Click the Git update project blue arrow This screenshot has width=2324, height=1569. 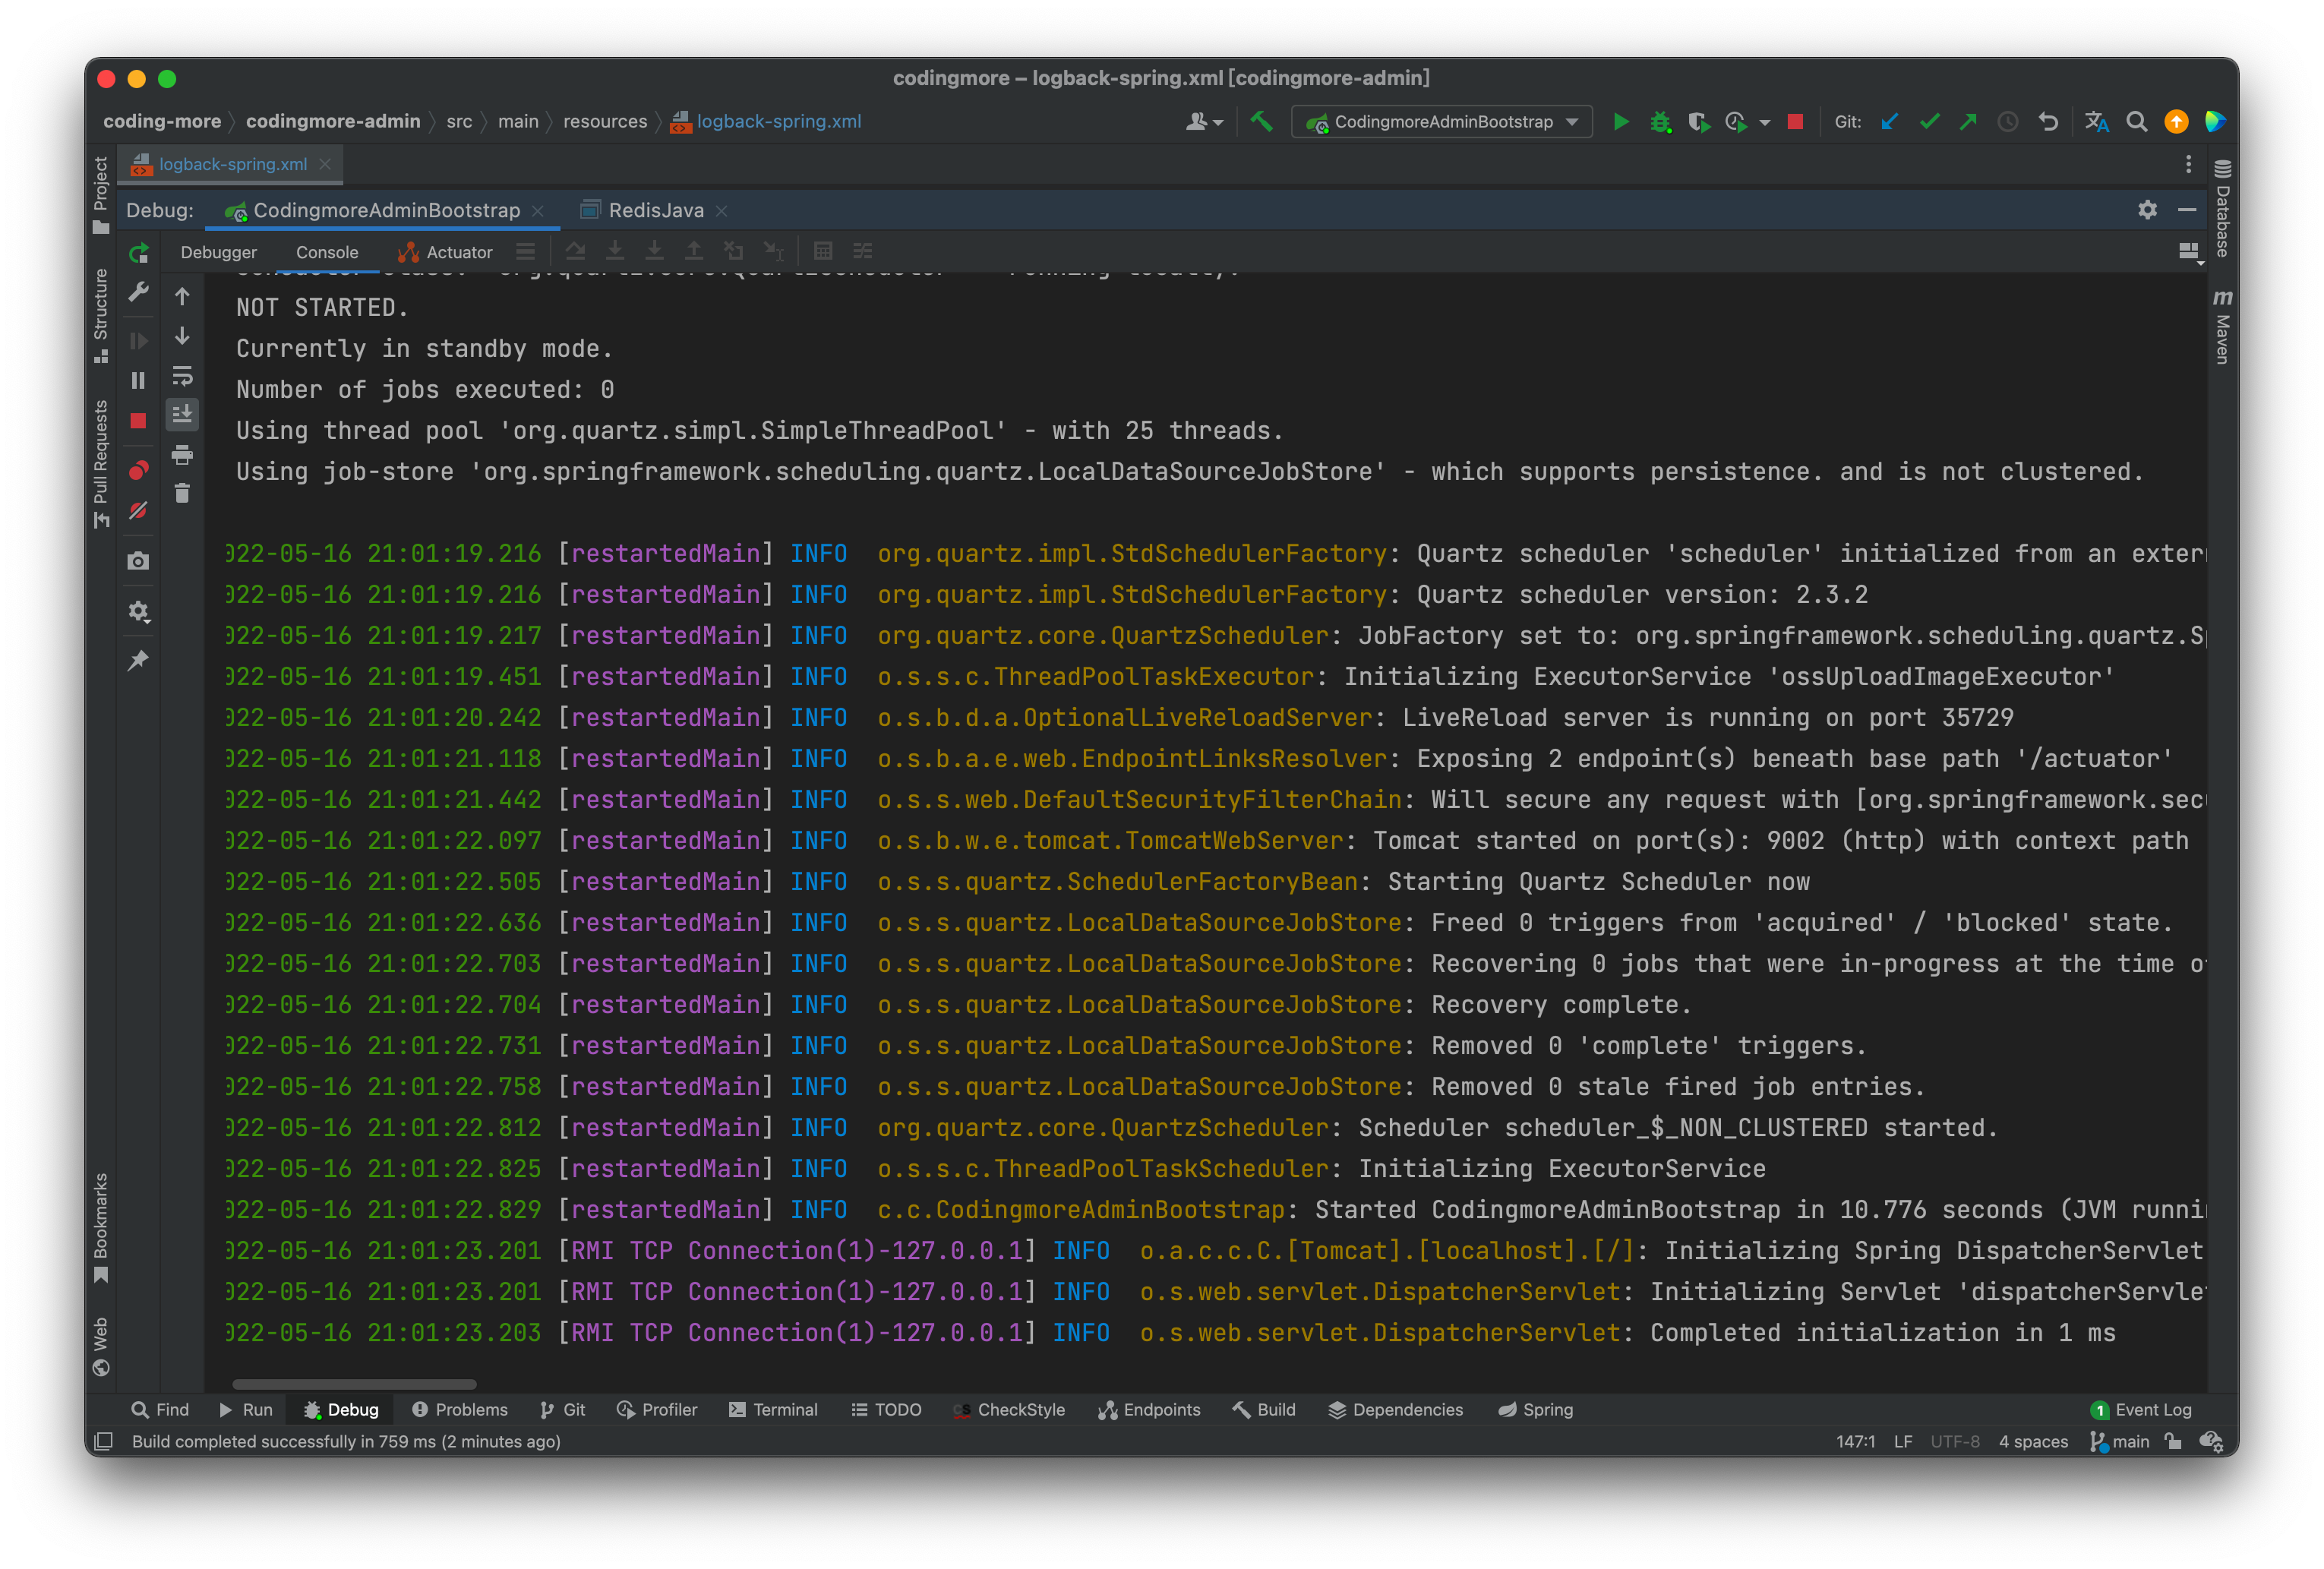click(1889, 122)
